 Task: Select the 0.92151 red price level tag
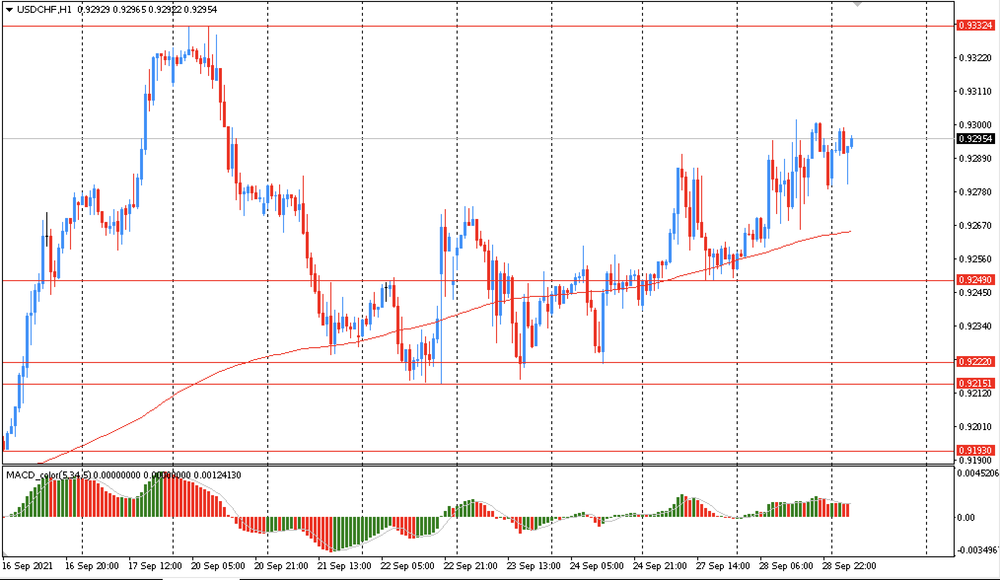pyautogui.click(x=975, y=384)
